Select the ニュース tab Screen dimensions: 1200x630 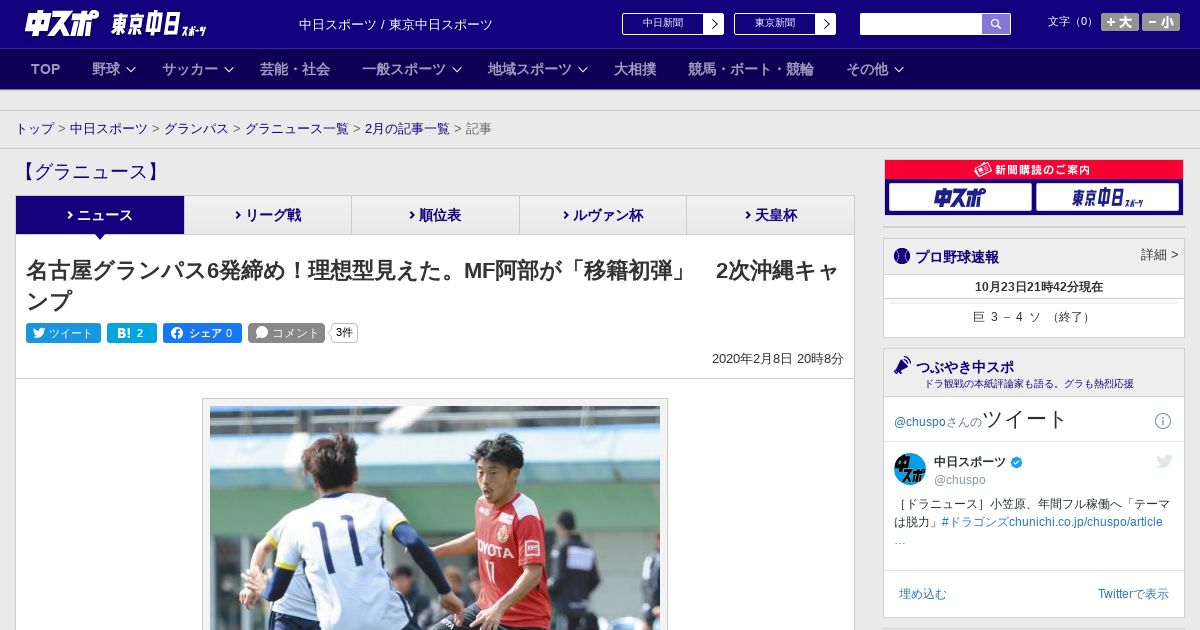point(100,215)
